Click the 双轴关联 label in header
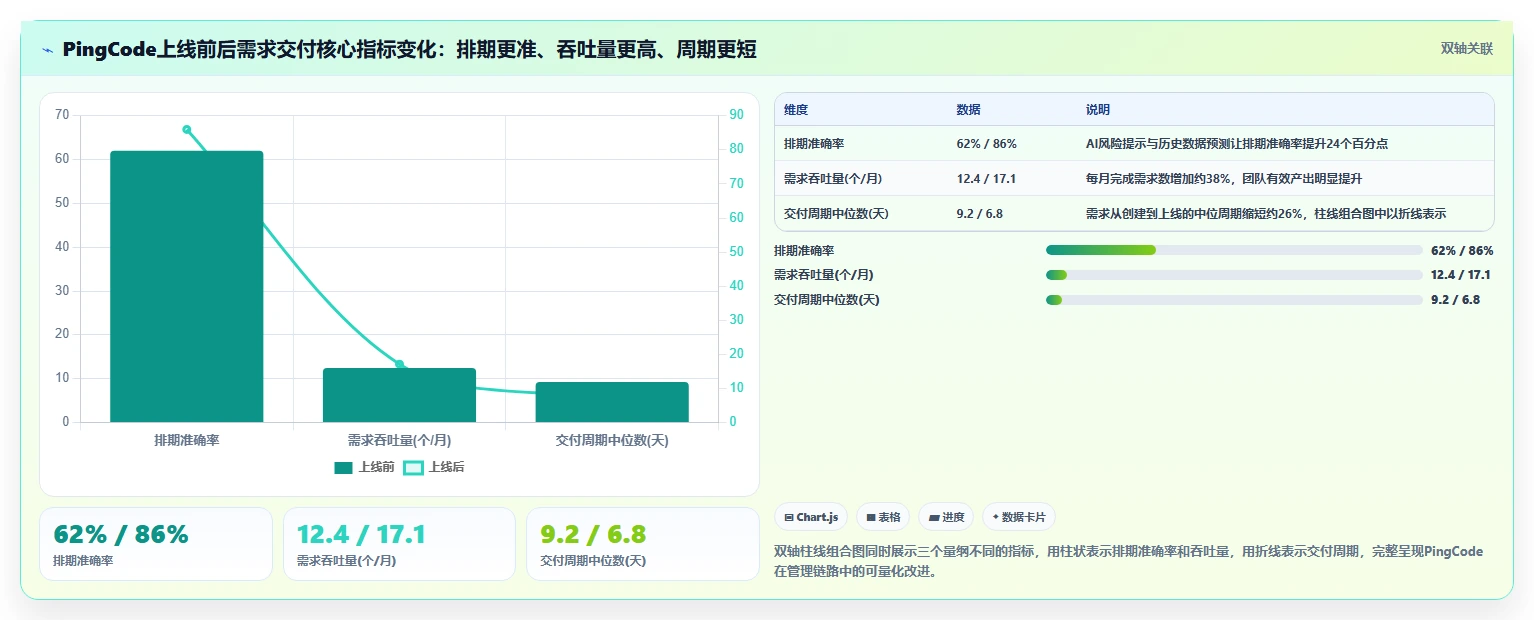The height and width of the screenshot is (620, 1534). pos(1466,49)
